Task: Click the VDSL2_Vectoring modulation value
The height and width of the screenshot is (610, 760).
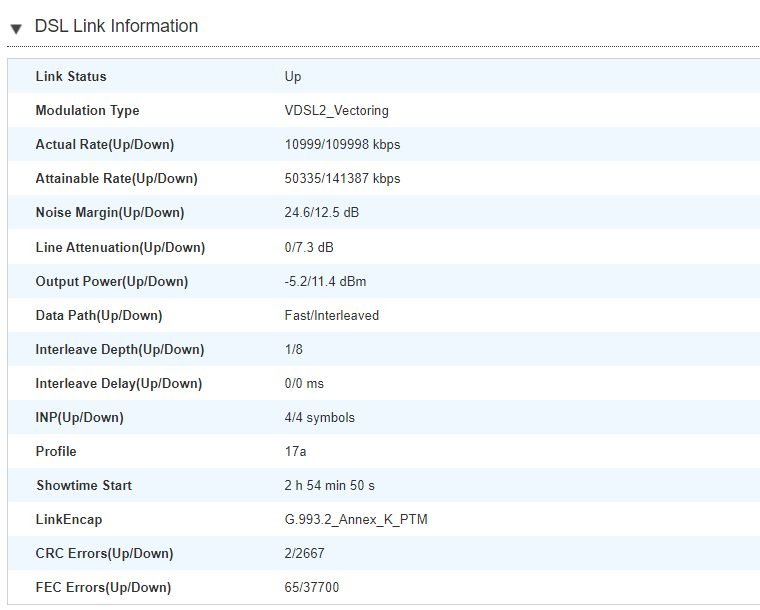Action: (336, 111)
